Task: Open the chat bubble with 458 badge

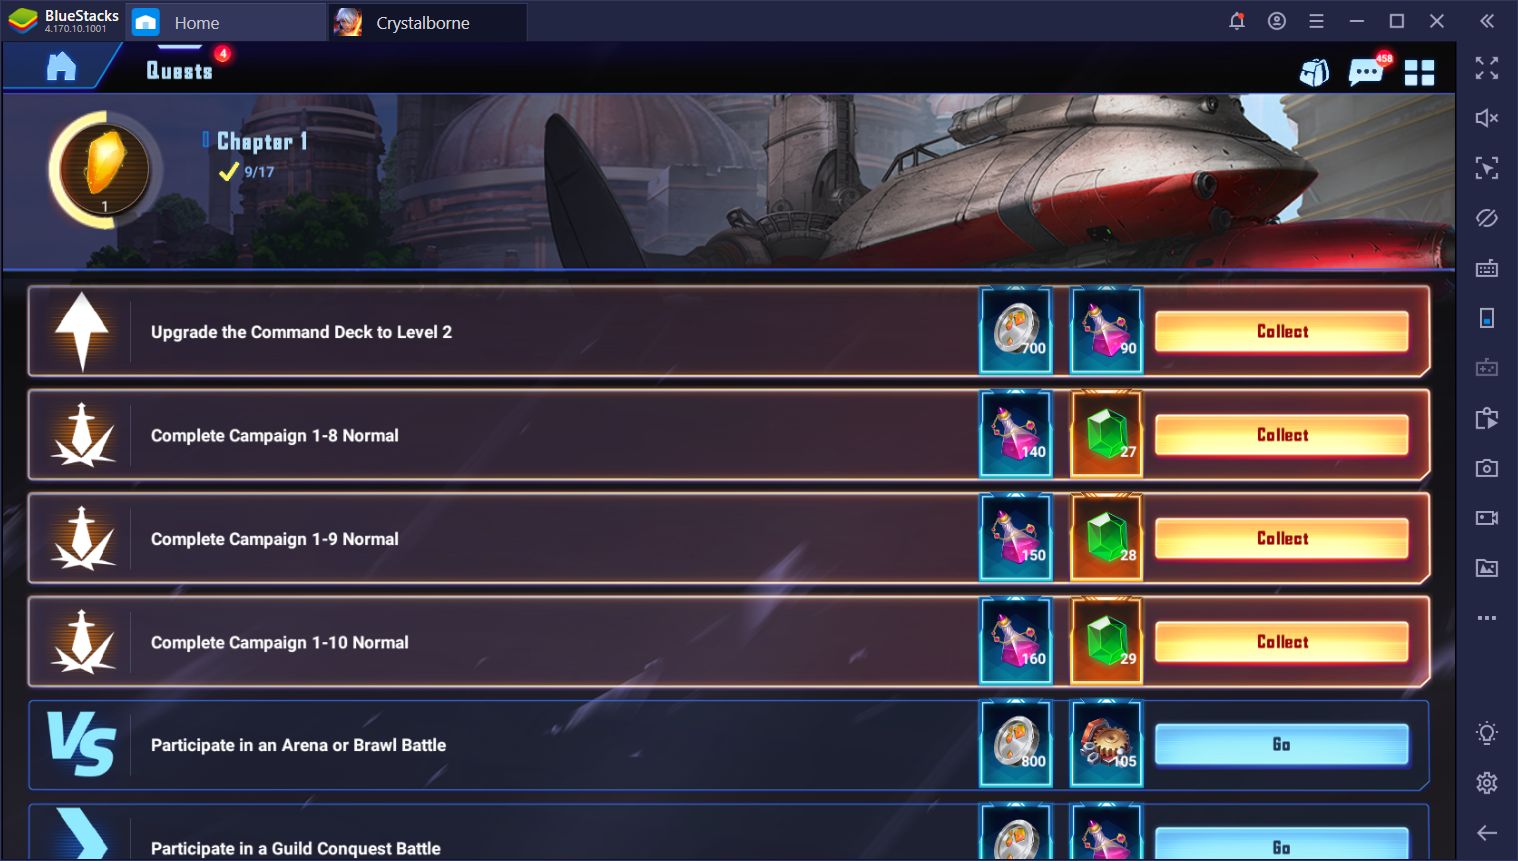Action: coord(1366,71)
